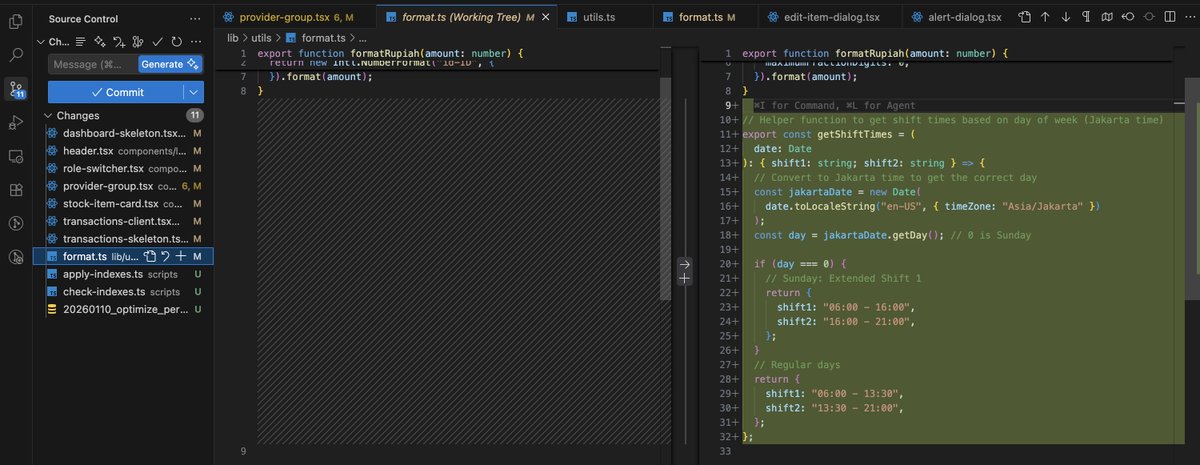Collapse the Changes group
Viewport: 1200px width, 465px height.
pos(48,115)
